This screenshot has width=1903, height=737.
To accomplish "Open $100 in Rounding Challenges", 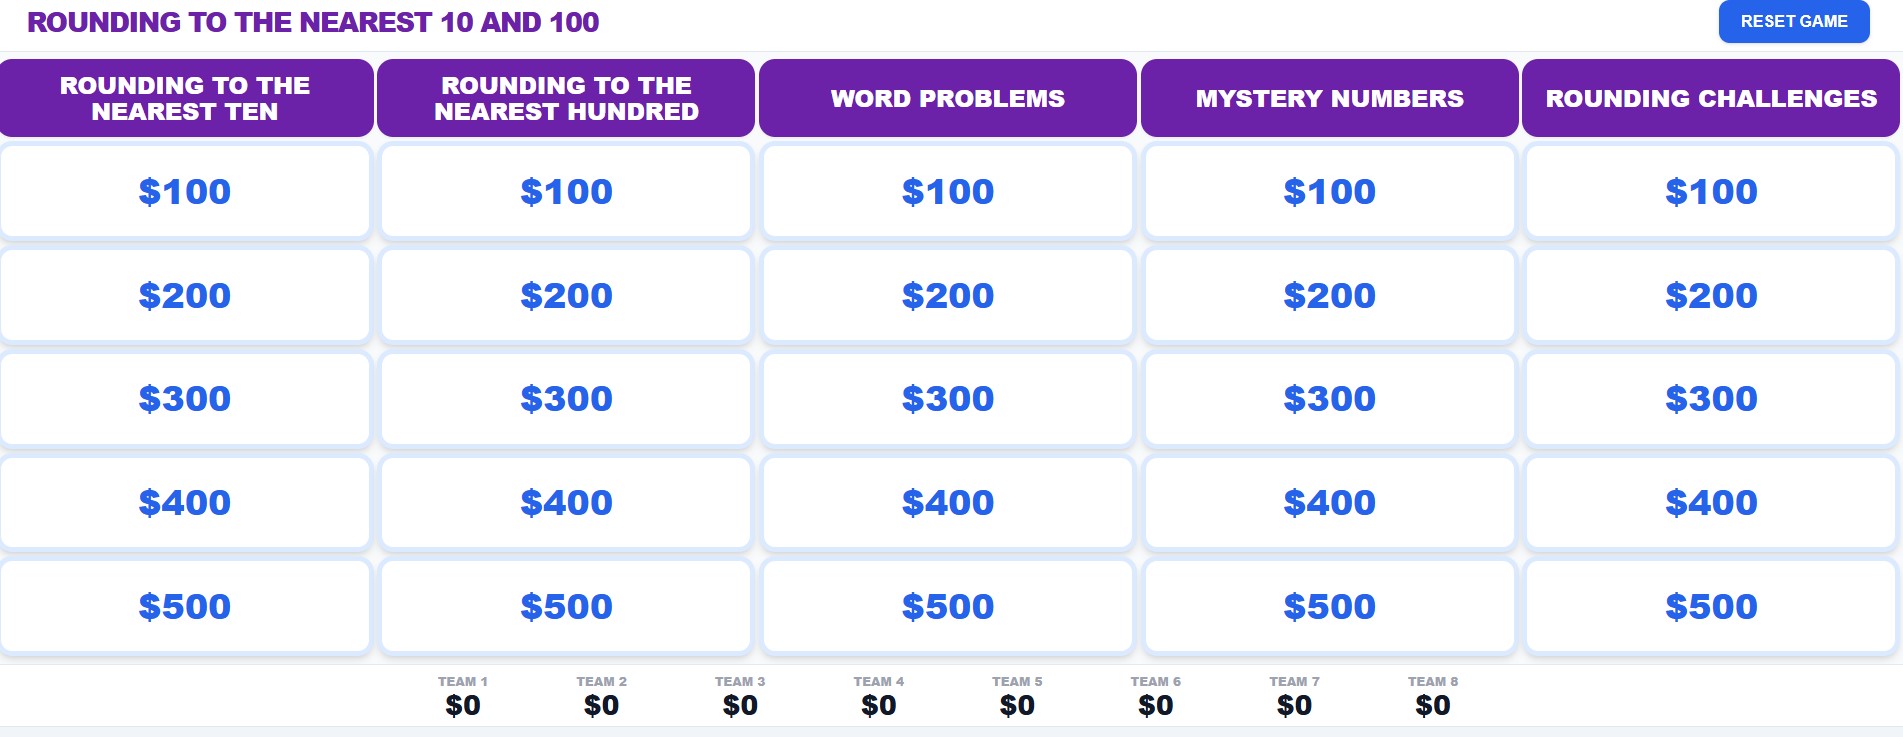I will coord(1711,191).
